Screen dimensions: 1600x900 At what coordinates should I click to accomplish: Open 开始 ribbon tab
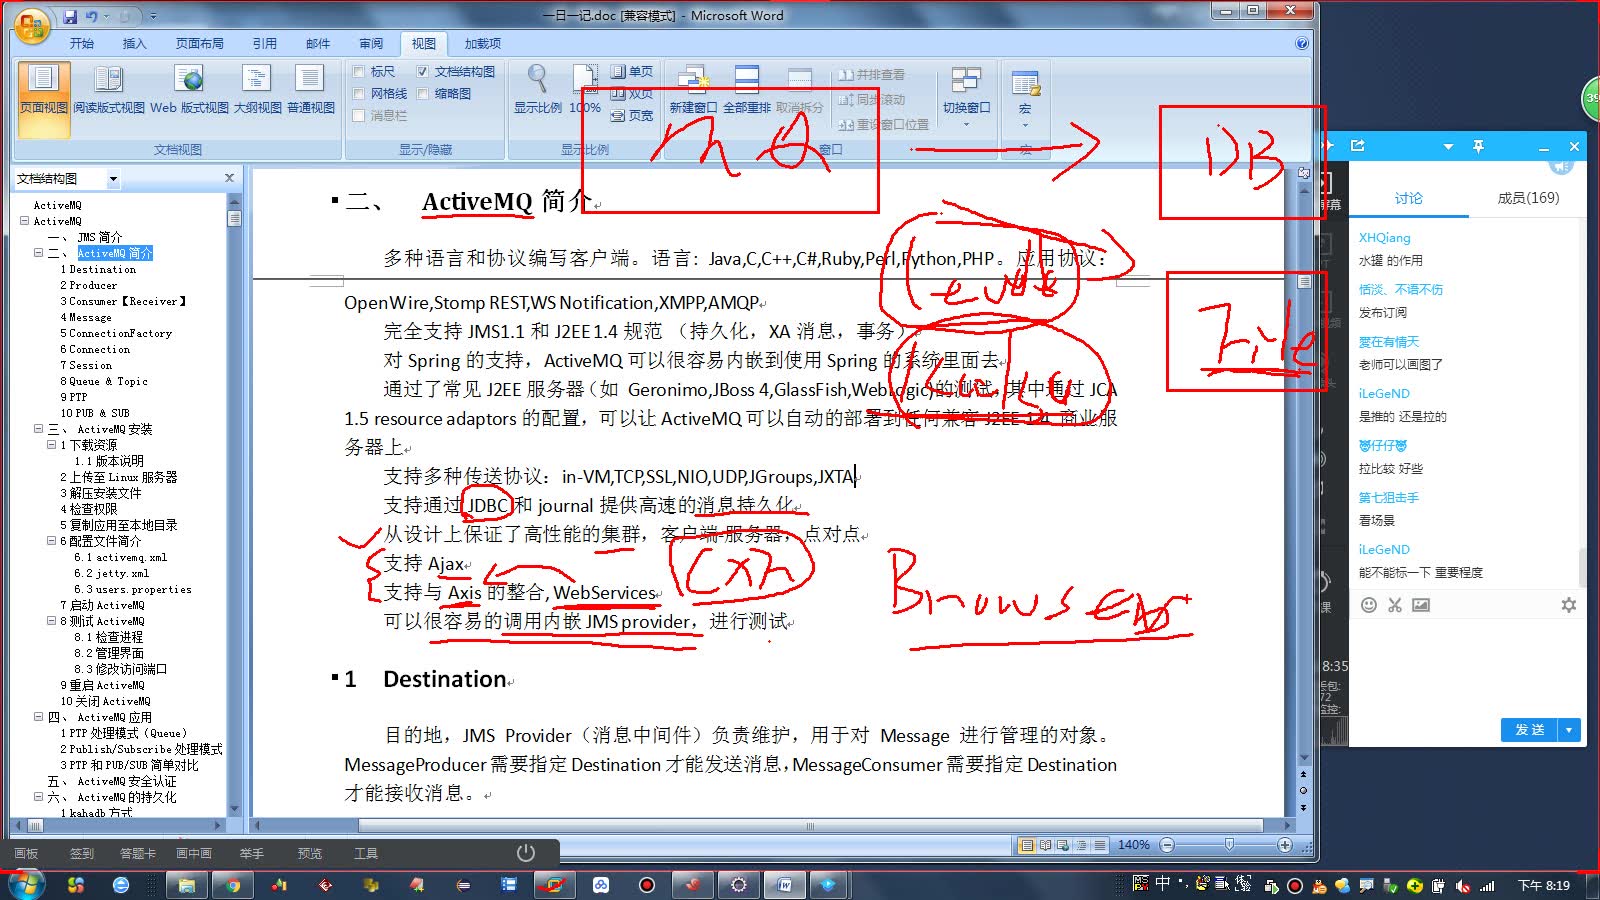(82, 43)
